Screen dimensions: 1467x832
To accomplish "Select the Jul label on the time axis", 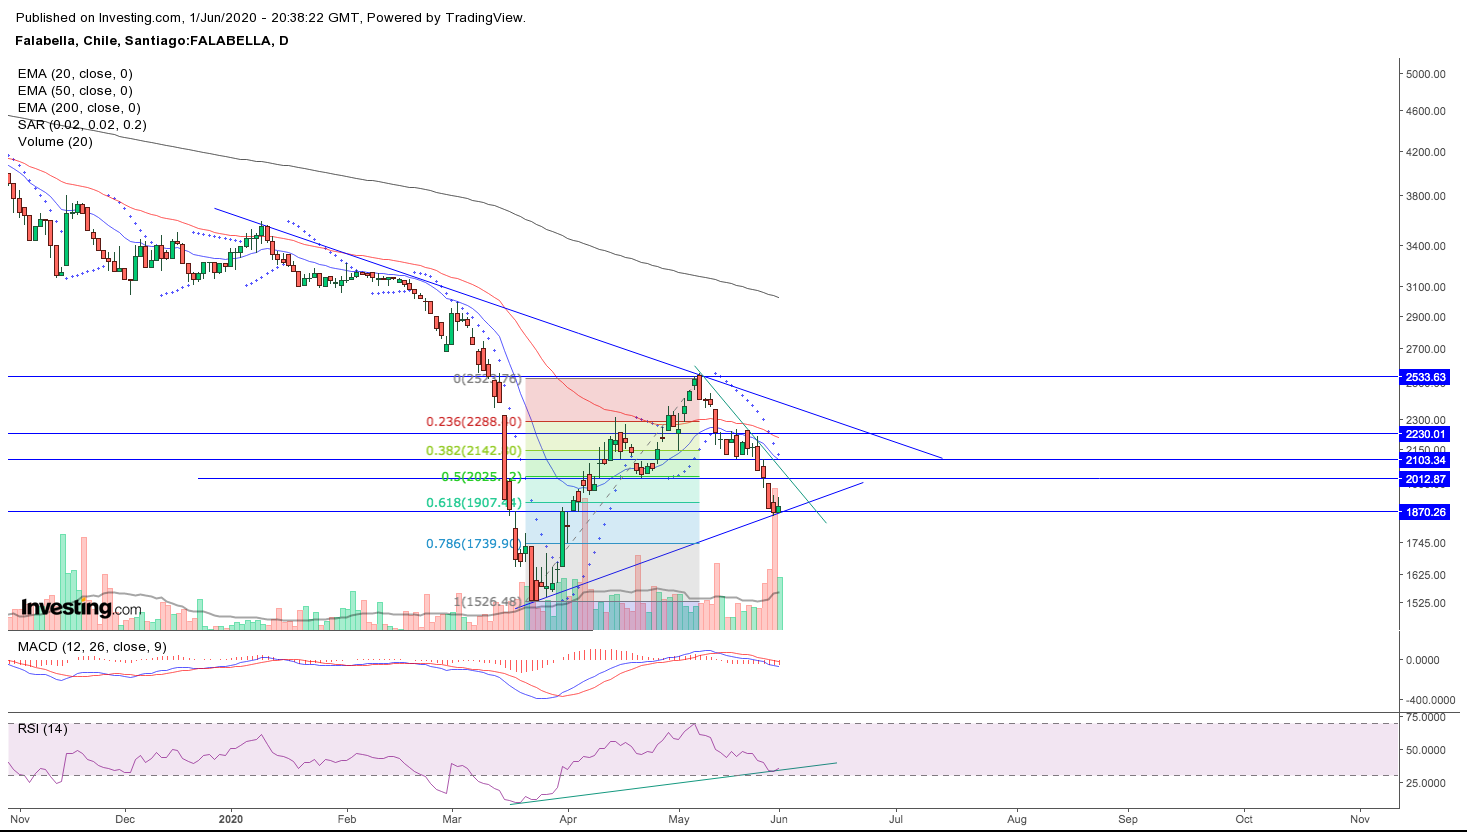I will (895, 819).
